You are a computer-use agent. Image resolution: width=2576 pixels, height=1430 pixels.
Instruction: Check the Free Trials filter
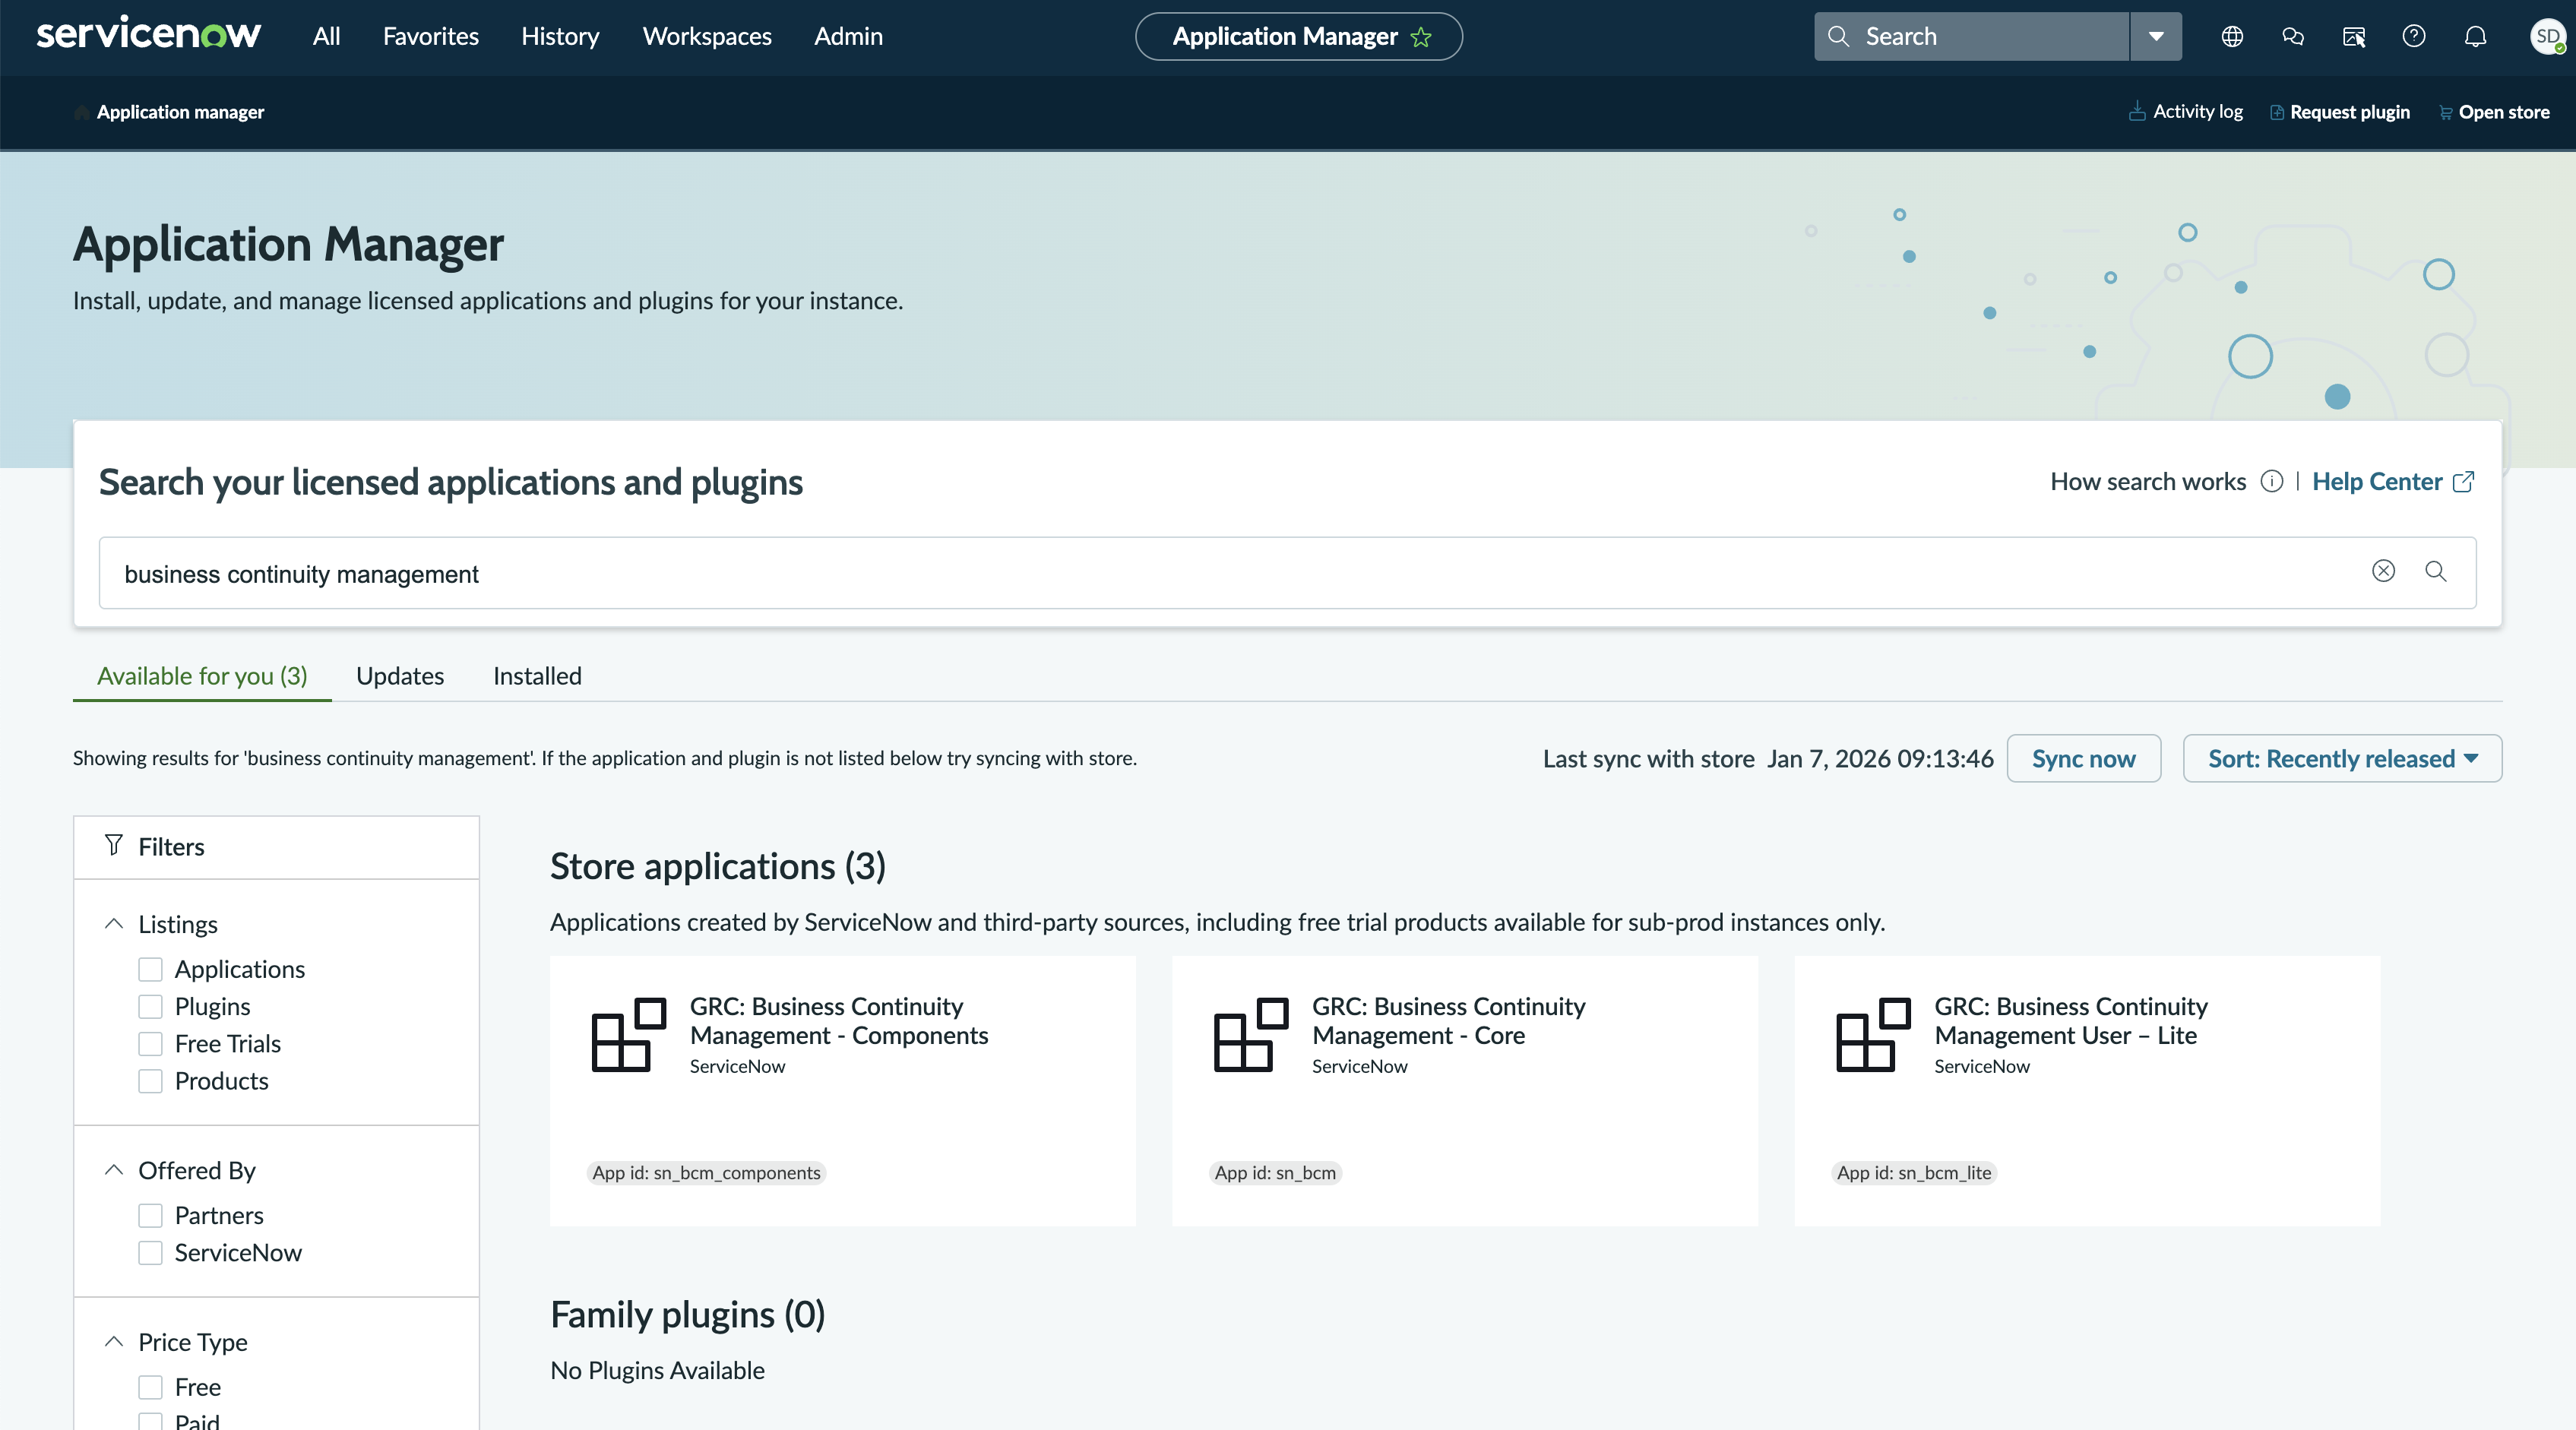click(150, 1043)
